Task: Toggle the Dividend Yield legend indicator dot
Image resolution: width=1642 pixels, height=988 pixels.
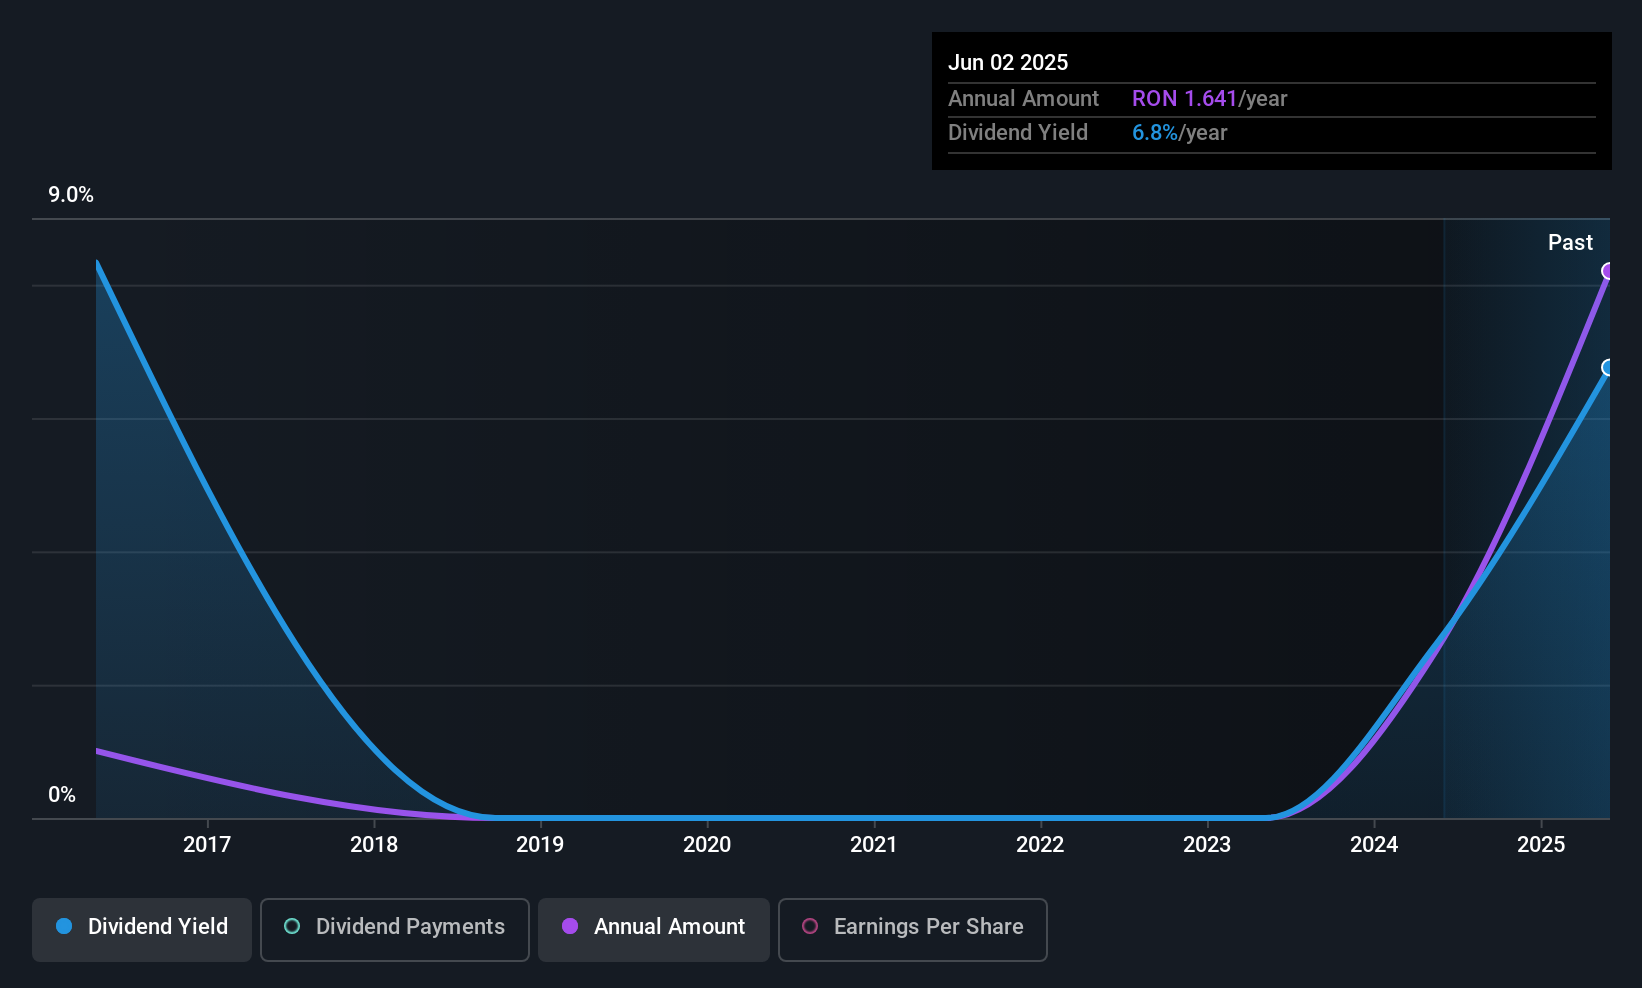Action: [63, 927]
